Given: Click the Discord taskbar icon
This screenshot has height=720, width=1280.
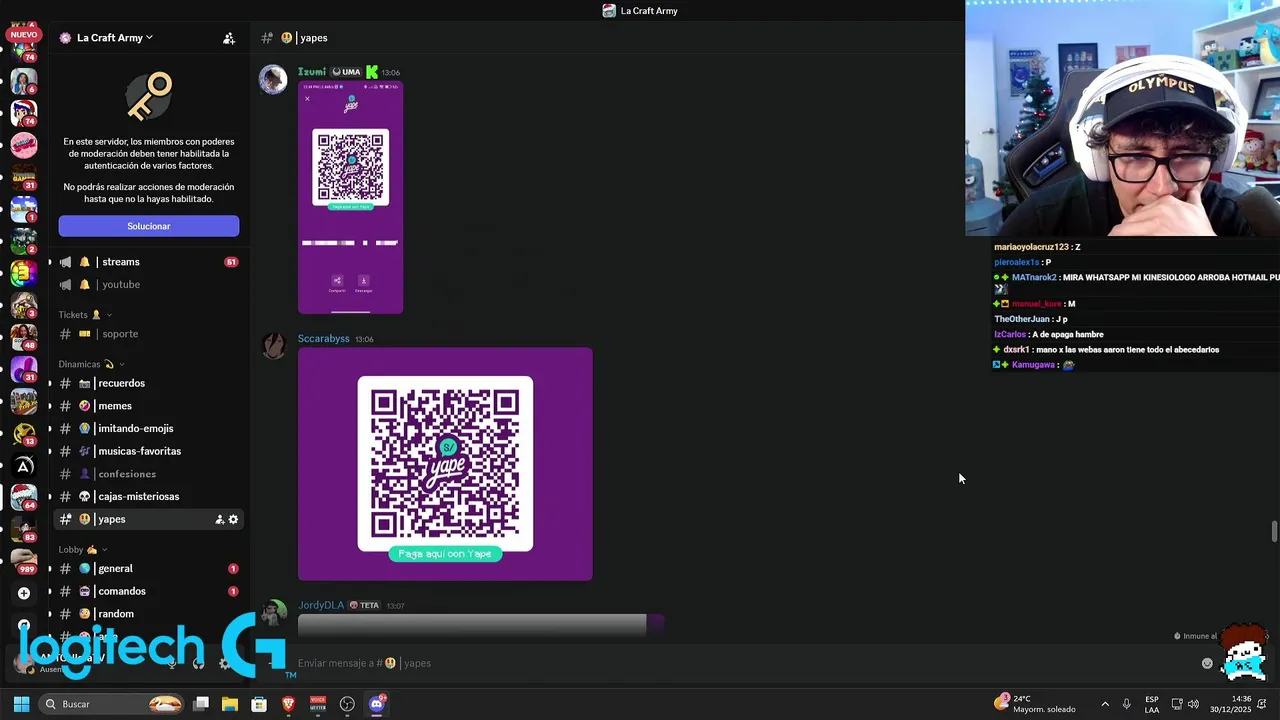Looking at the screenshot, I should tap(377, 704).
